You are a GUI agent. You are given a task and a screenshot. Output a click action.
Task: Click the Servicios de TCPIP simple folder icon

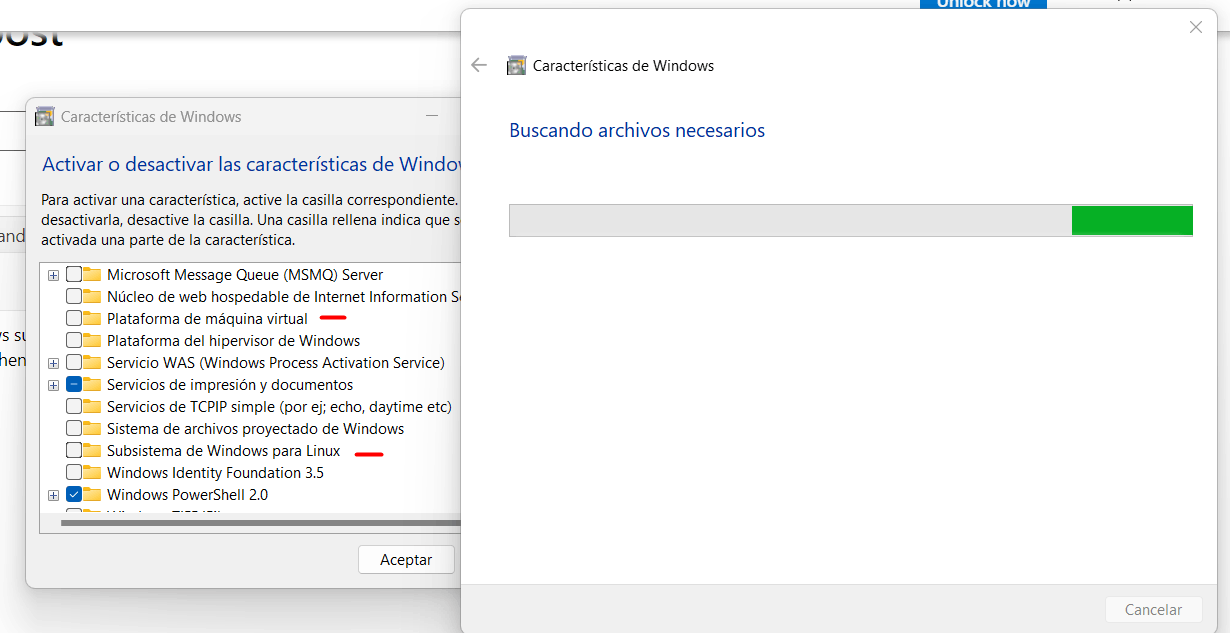click(x=93, y=407)
